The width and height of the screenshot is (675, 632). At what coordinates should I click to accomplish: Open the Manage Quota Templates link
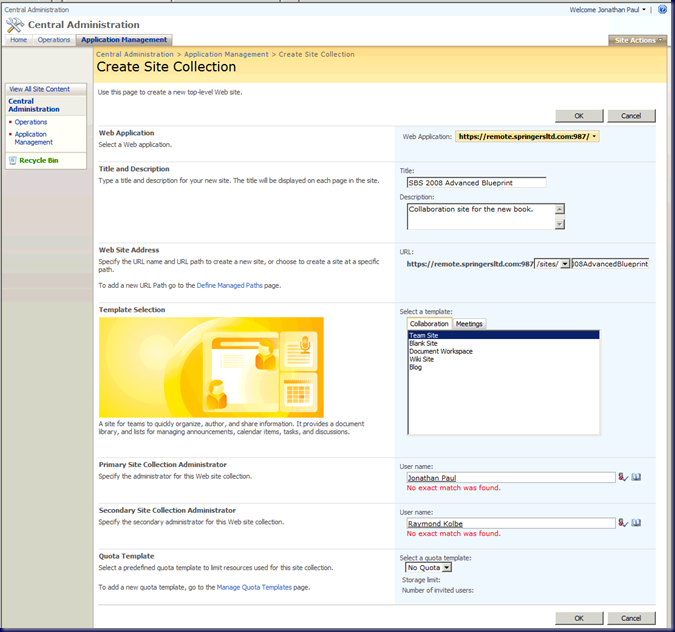(254, 587)
